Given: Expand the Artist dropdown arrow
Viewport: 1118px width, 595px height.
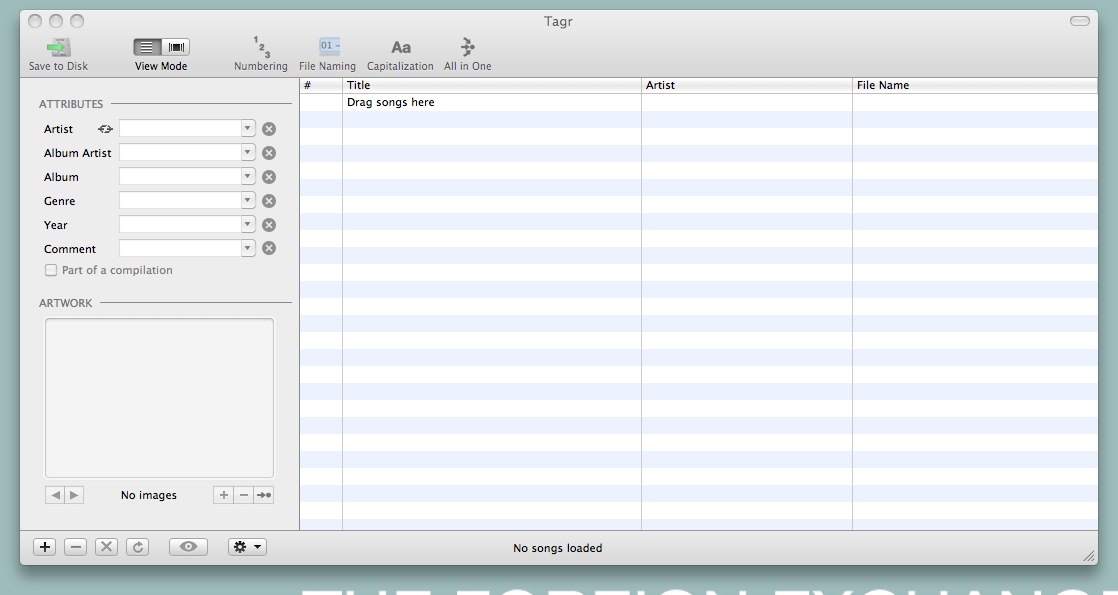Looking at the screenshot, I should coord(247,128).
